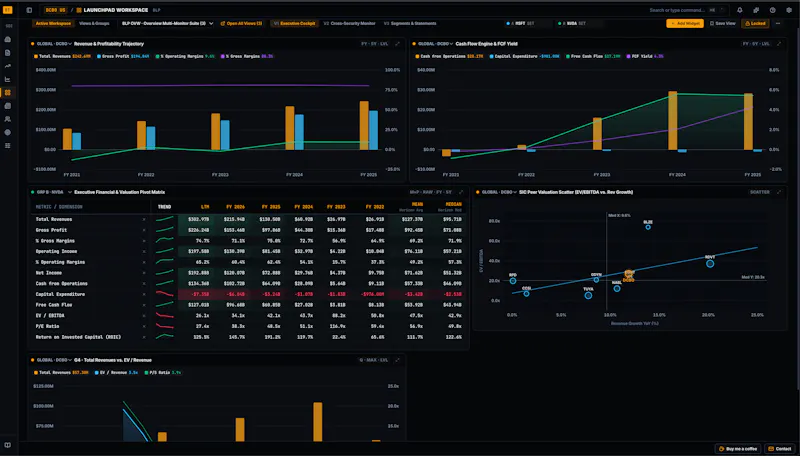The image size is (800, 456).
Task: Open GLOBAL DCBO dropdown on Peer Scatter widget
Action: point(499,192)
